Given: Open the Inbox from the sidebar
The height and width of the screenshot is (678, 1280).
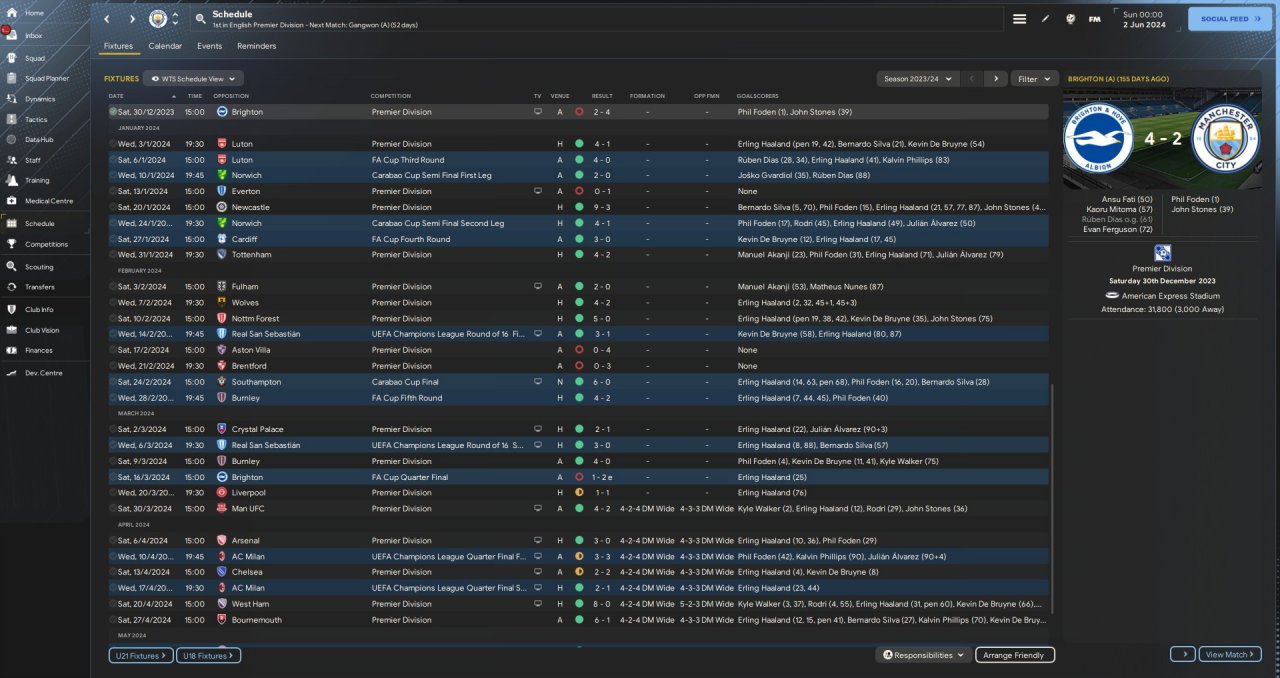Looking at the screenshot, I should 34,35.
